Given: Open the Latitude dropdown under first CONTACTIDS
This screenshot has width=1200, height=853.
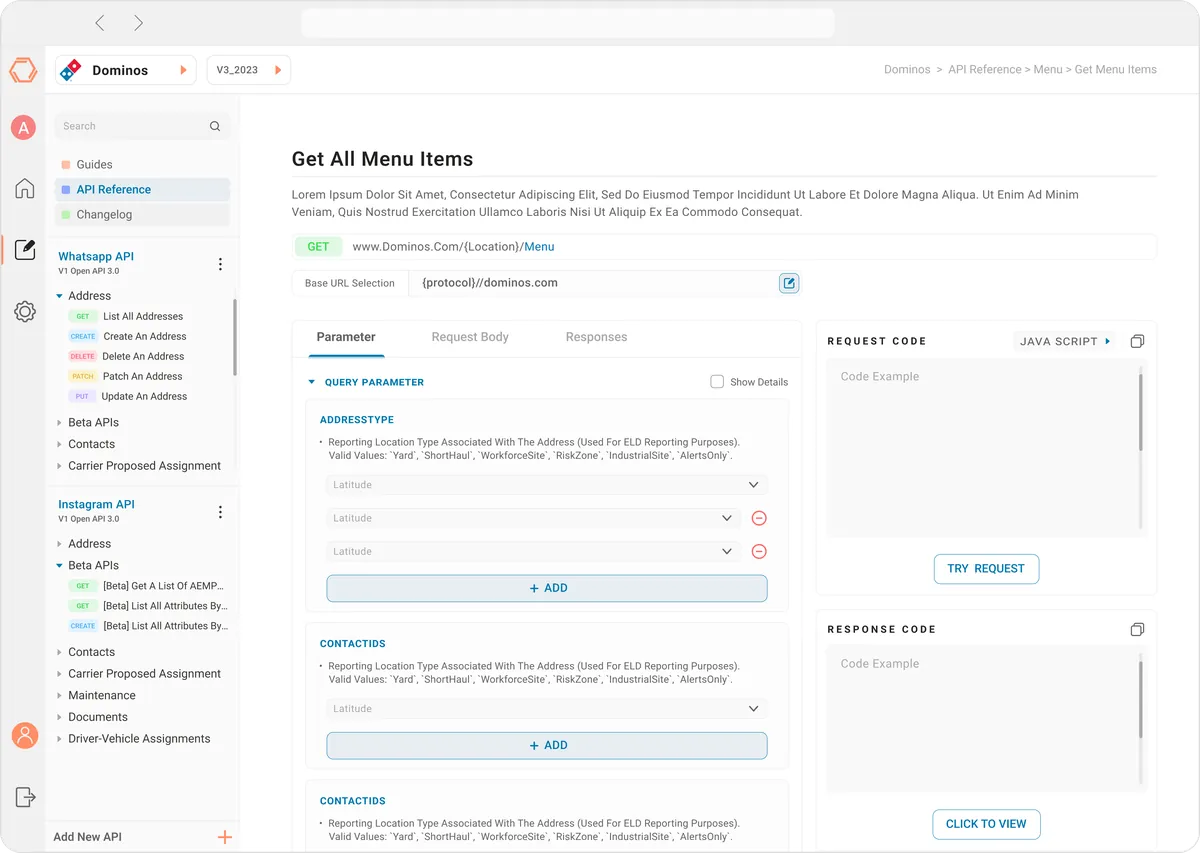Looking at the screenshot, I should [547, 709].
